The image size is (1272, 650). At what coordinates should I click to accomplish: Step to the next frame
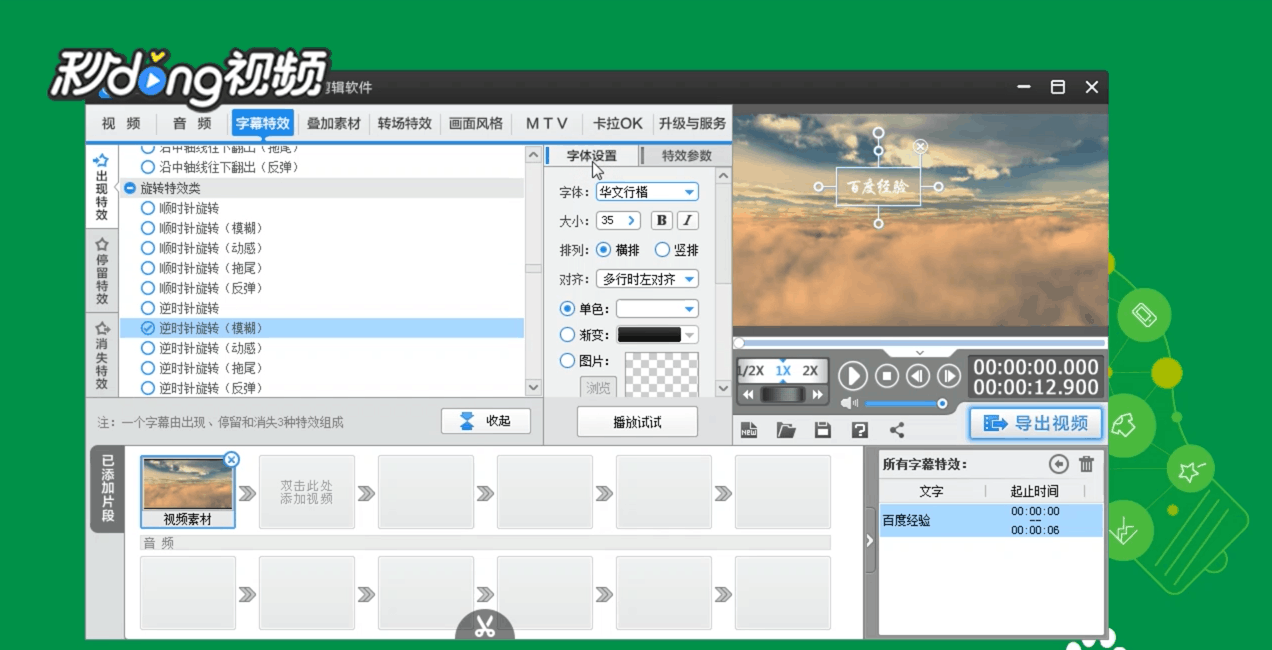[x=949, y=376]
